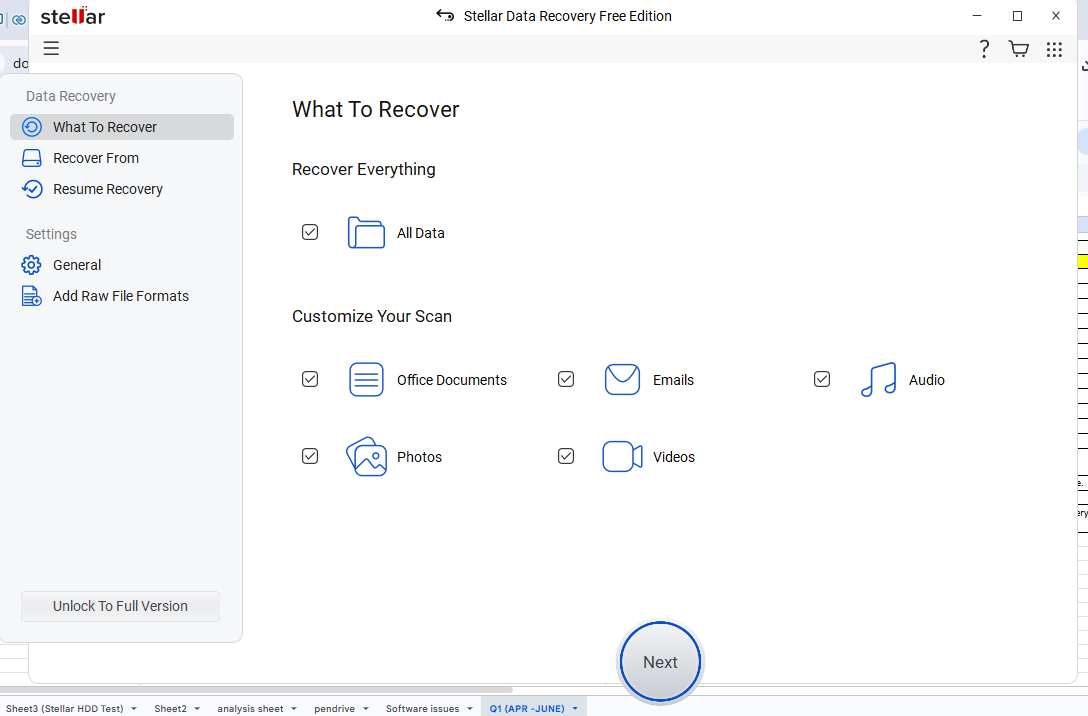Click the All Data label
The image size is (1088, 716).
420,233
